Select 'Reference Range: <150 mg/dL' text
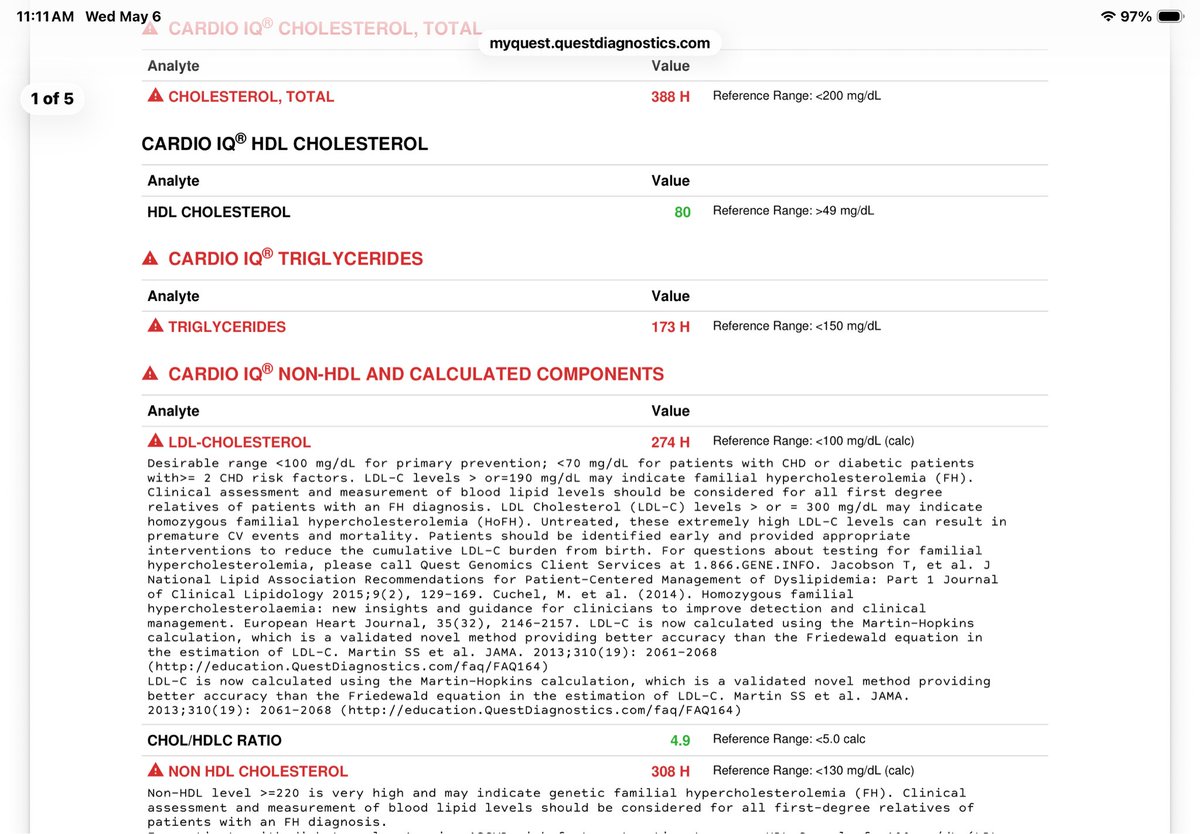This screenshot has width=1200, height=834. click(x=797, y=326)
